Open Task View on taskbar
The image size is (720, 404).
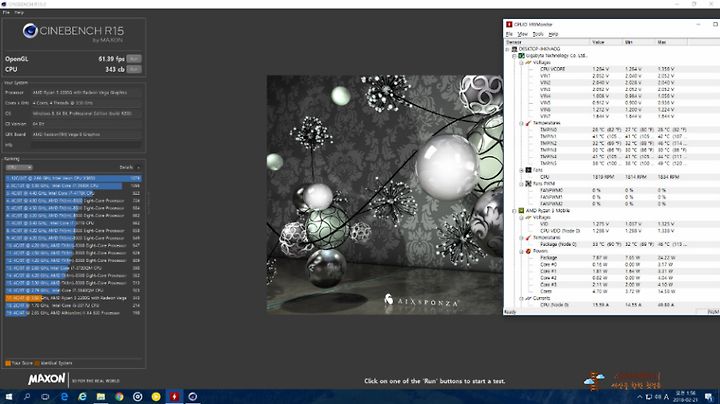click(45, 397)
